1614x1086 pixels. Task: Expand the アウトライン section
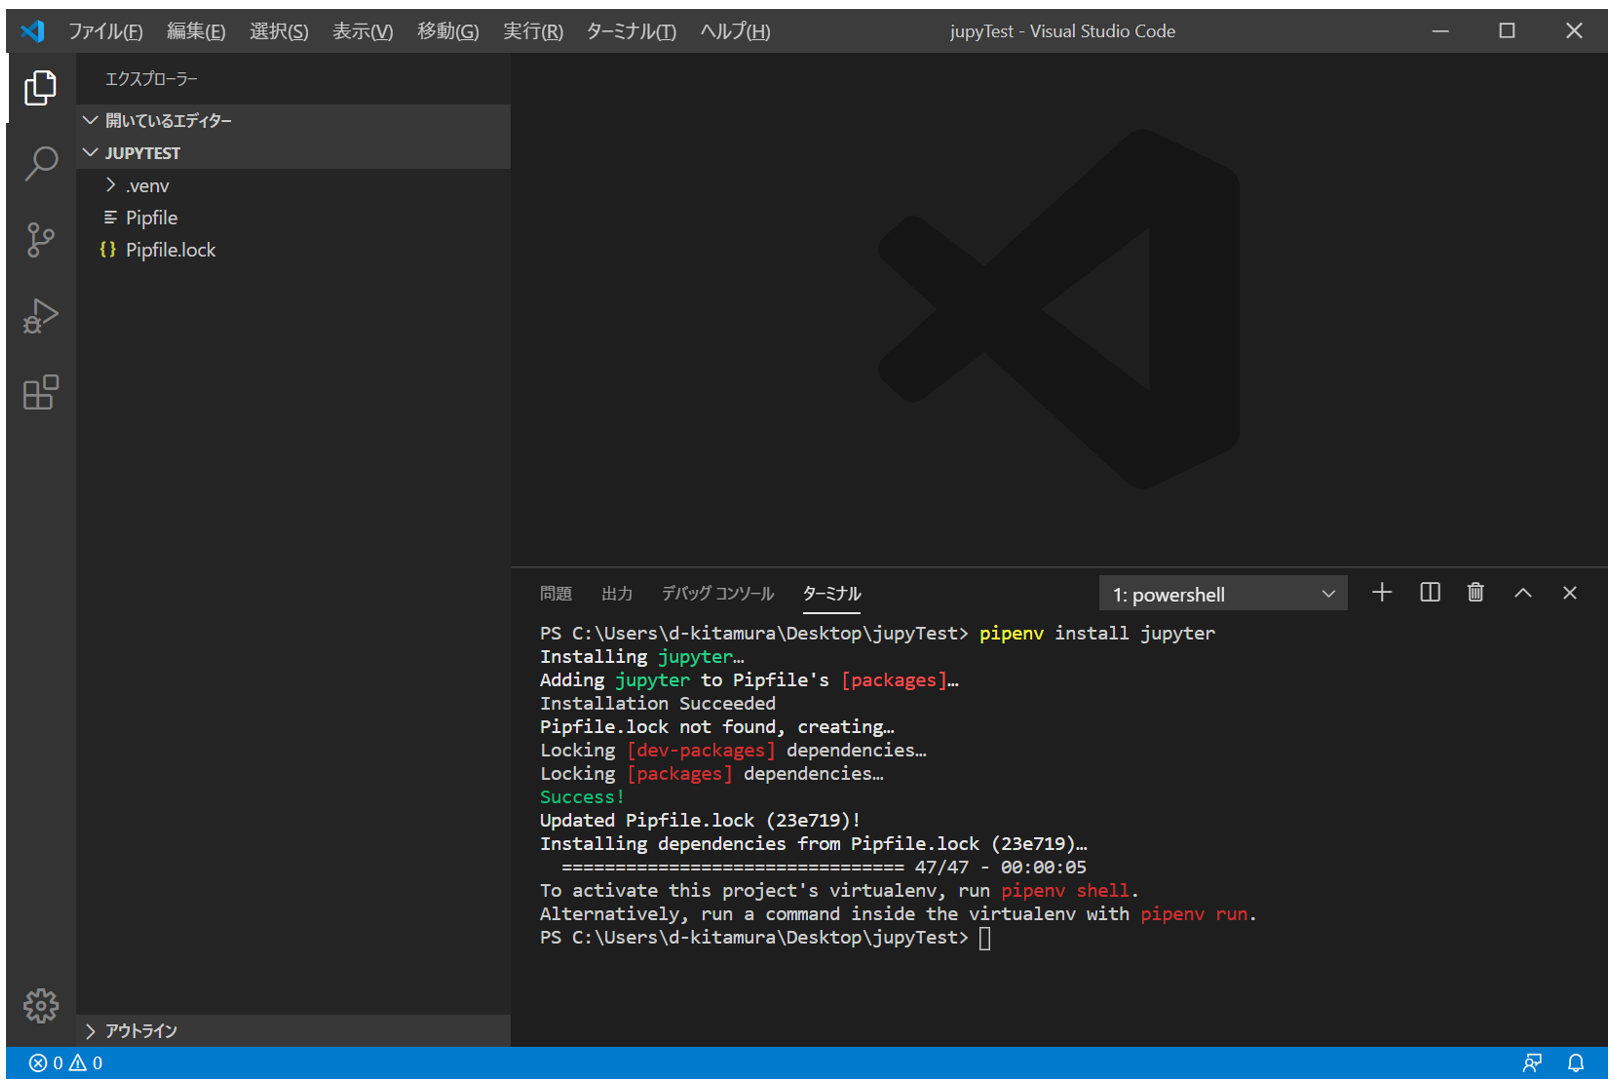[293, 1031]
